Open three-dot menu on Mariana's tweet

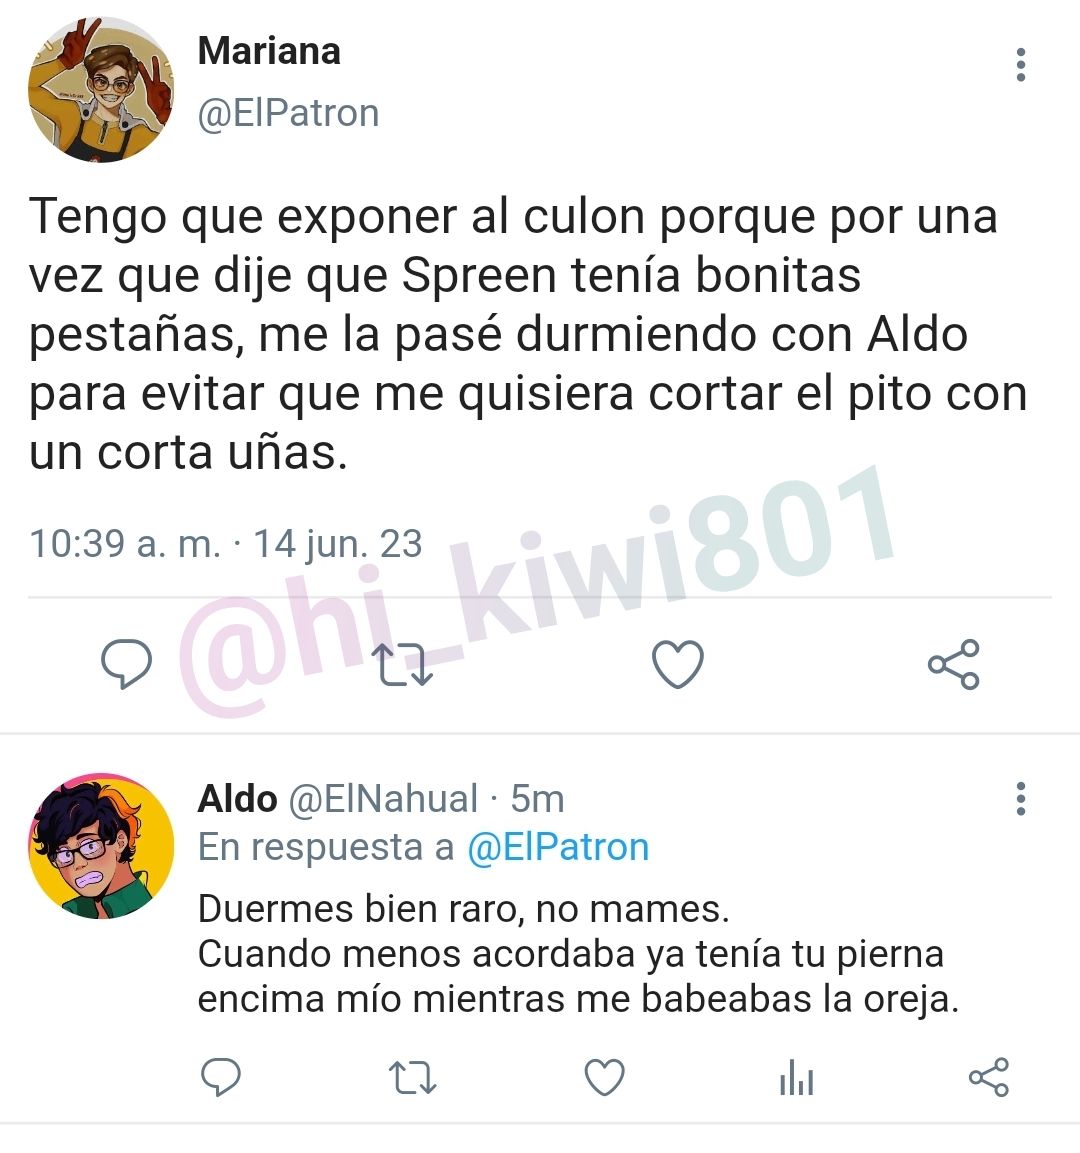point(1020,65)
